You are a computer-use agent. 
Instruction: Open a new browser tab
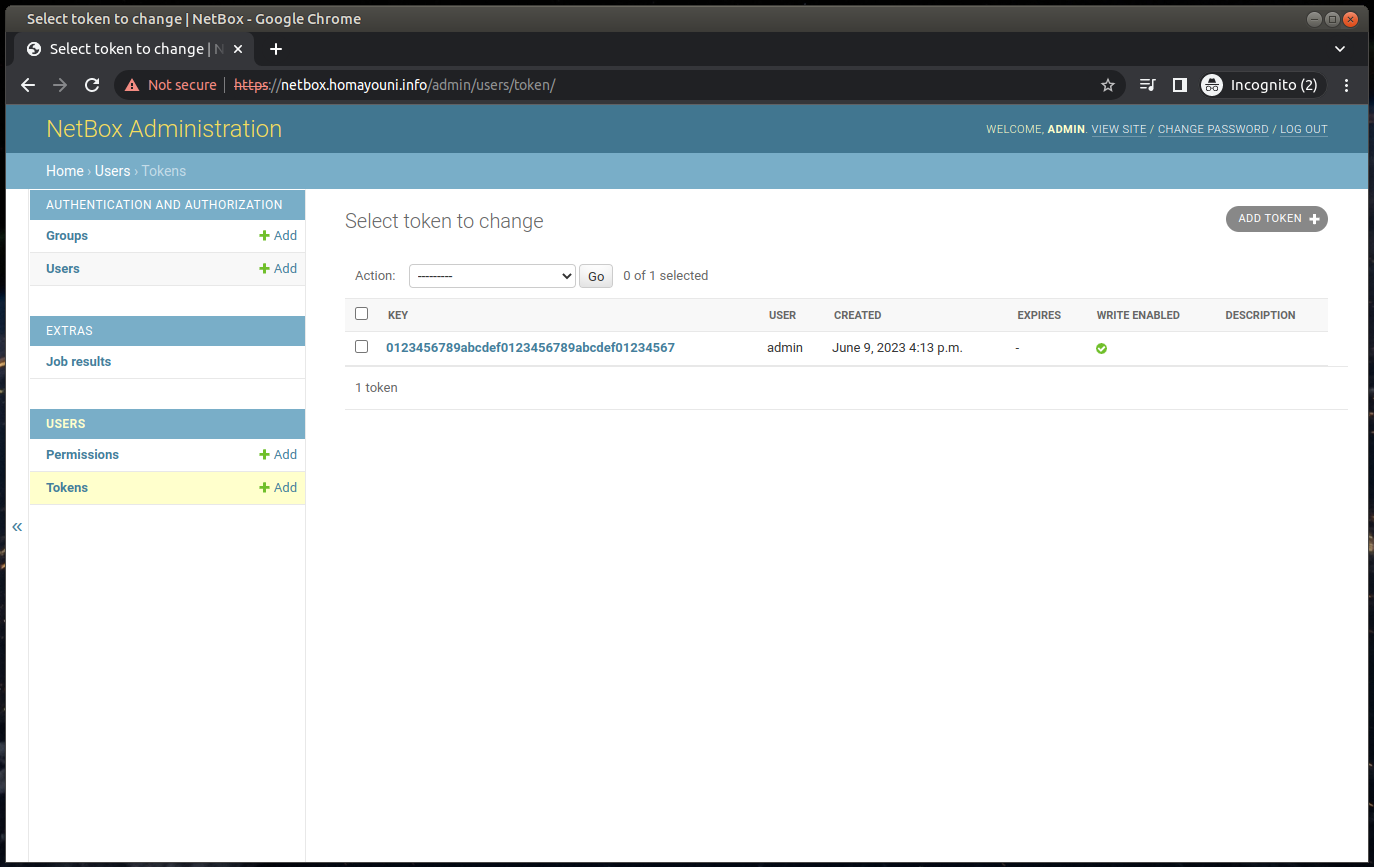coord(276,48)
